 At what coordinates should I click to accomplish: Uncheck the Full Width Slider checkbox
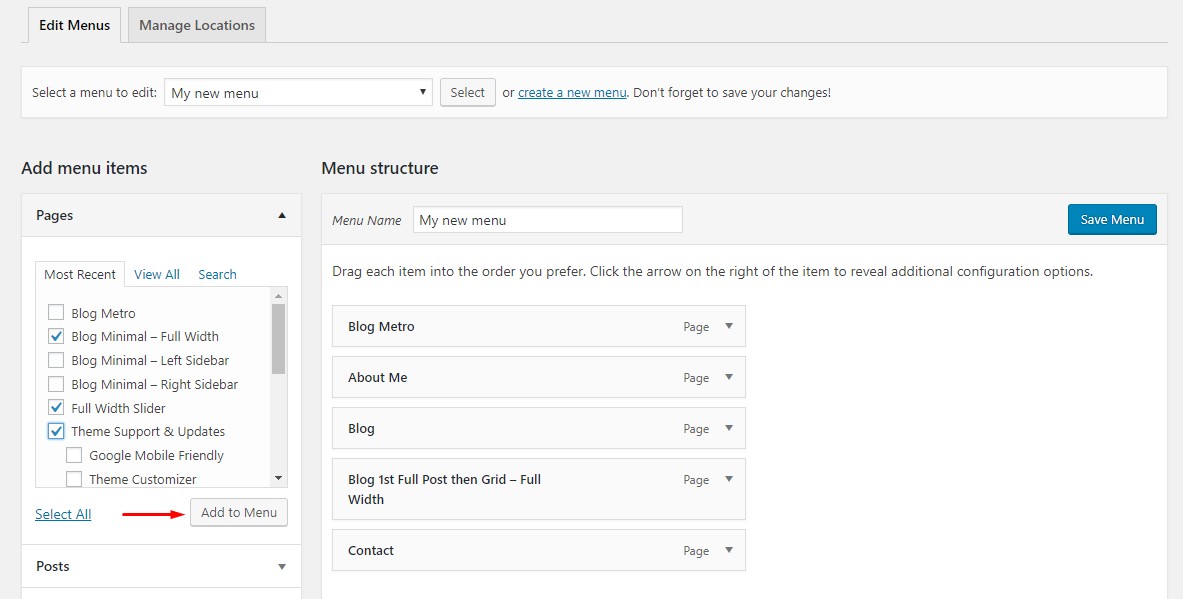[x=56, y=408]
